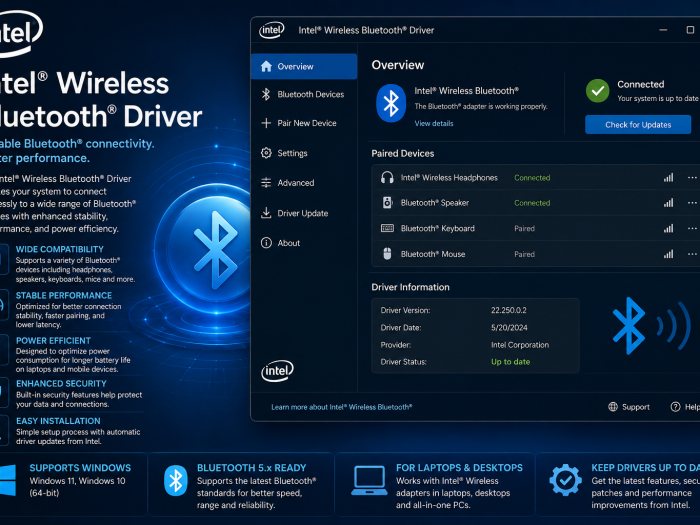700x525 pixels.
Task: Maximize the Intel Bluetooth Driver window
Action: 690,30
